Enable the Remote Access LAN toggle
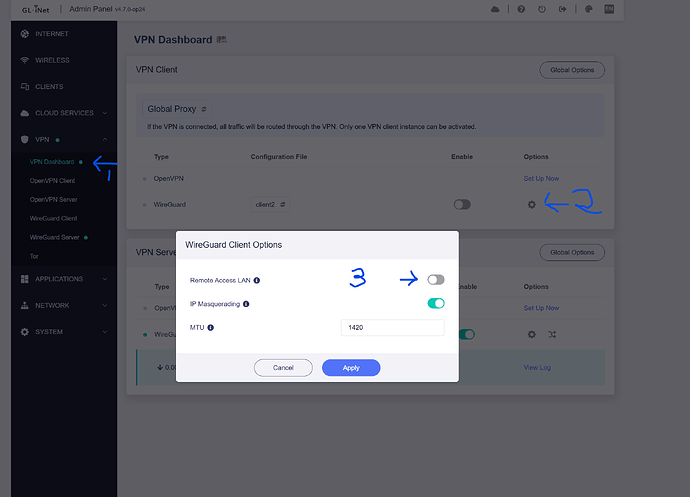This screenshot has height=497, width=690. click(435, 280)
